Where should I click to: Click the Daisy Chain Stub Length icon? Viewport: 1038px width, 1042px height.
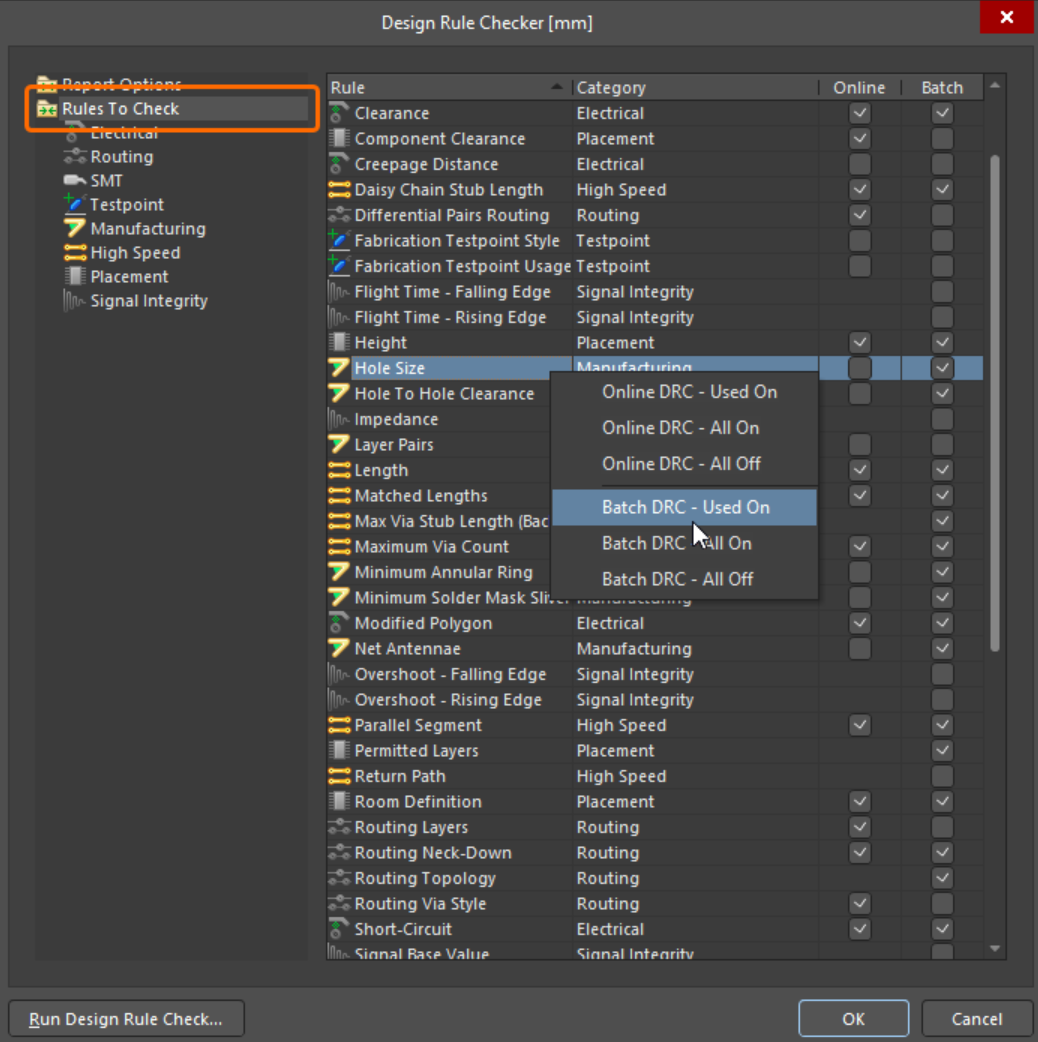coord(339,190)
